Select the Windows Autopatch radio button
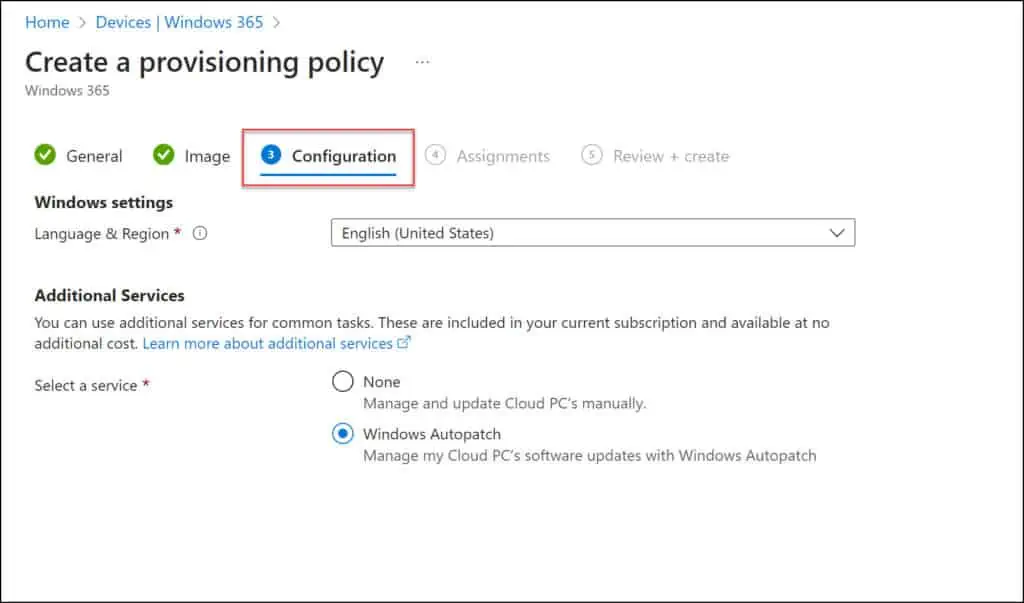 343,434
